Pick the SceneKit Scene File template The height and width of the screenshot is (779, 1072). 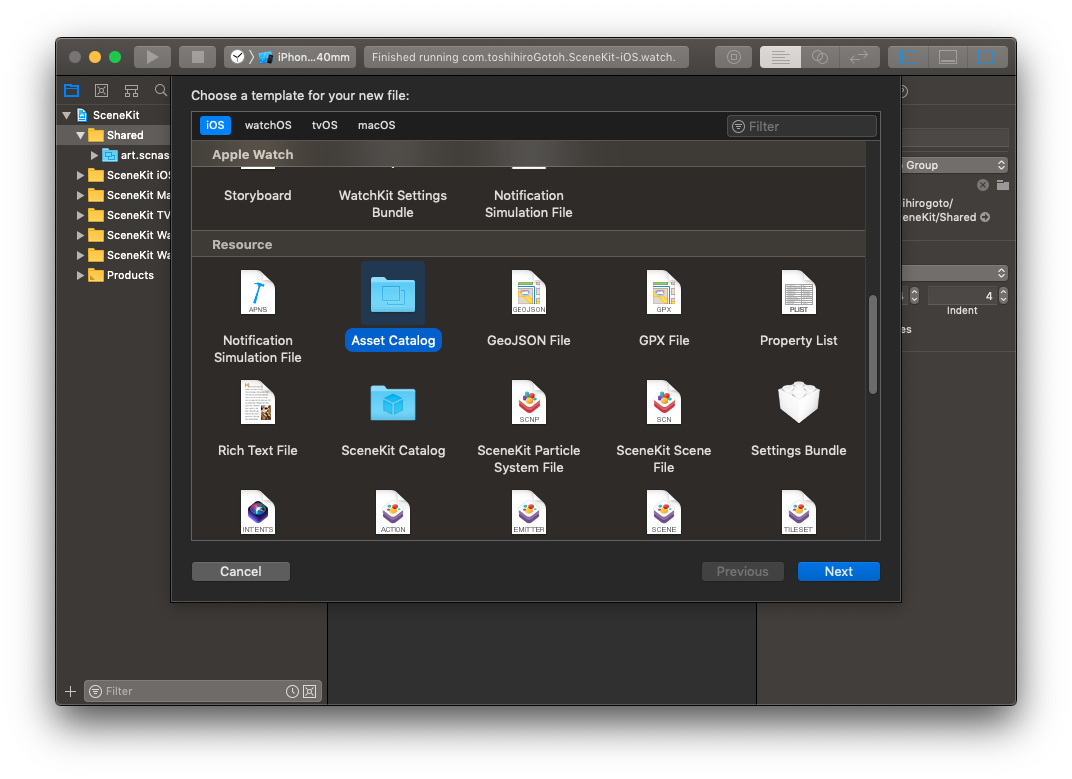coord(663,402)
